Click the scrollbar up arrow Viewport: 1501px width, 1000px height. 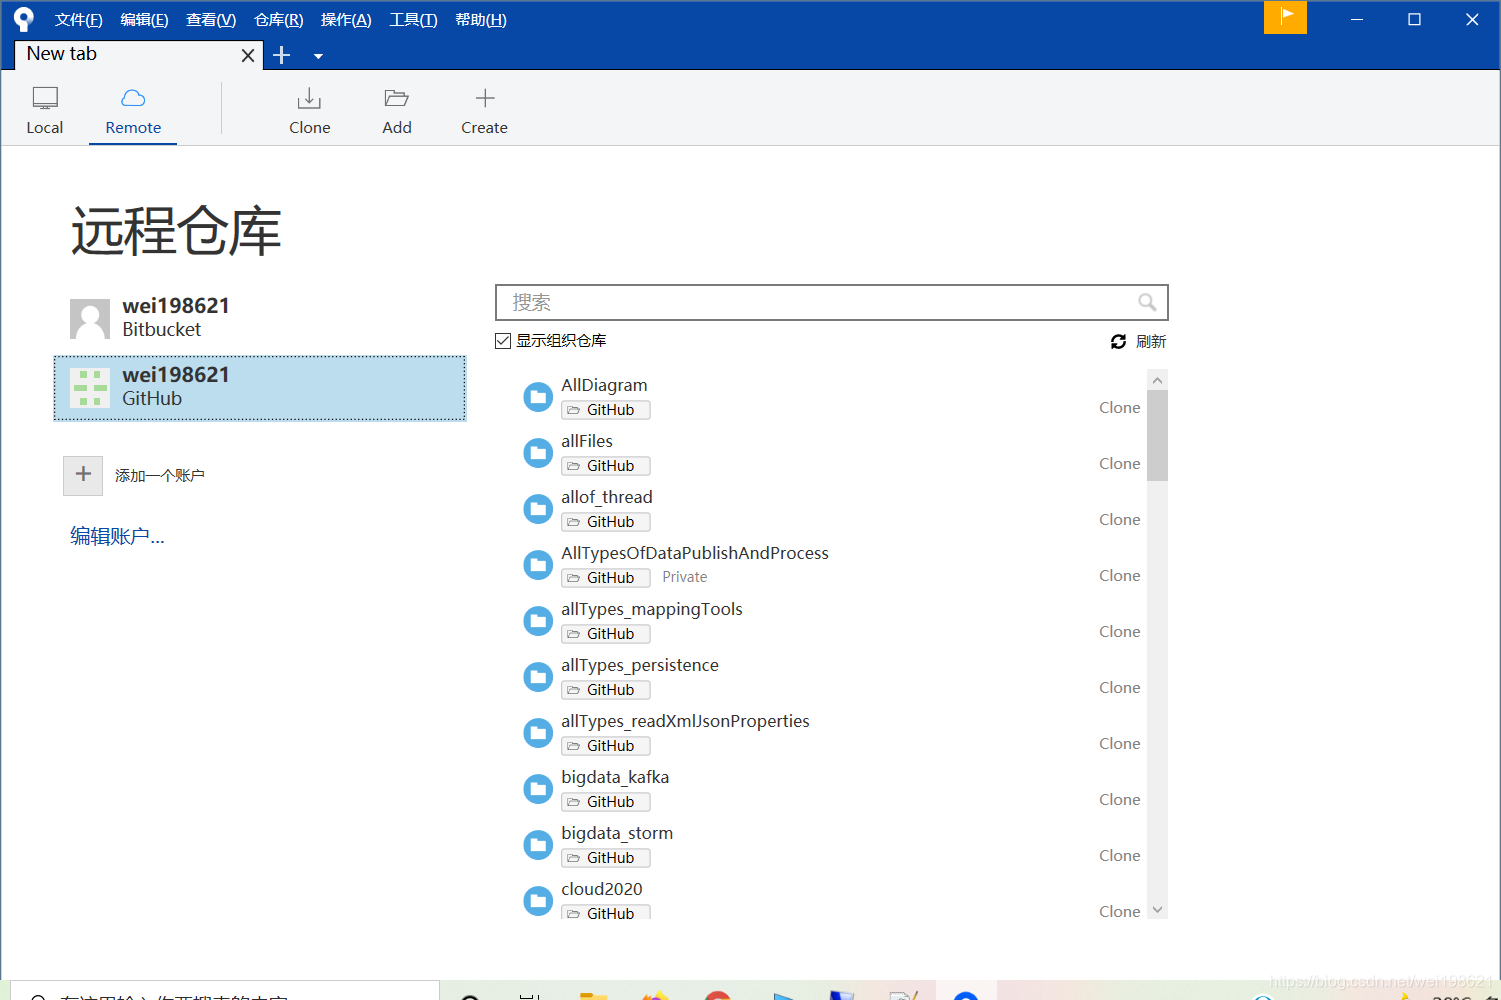pyautogui.click(x=1157, y=380)
